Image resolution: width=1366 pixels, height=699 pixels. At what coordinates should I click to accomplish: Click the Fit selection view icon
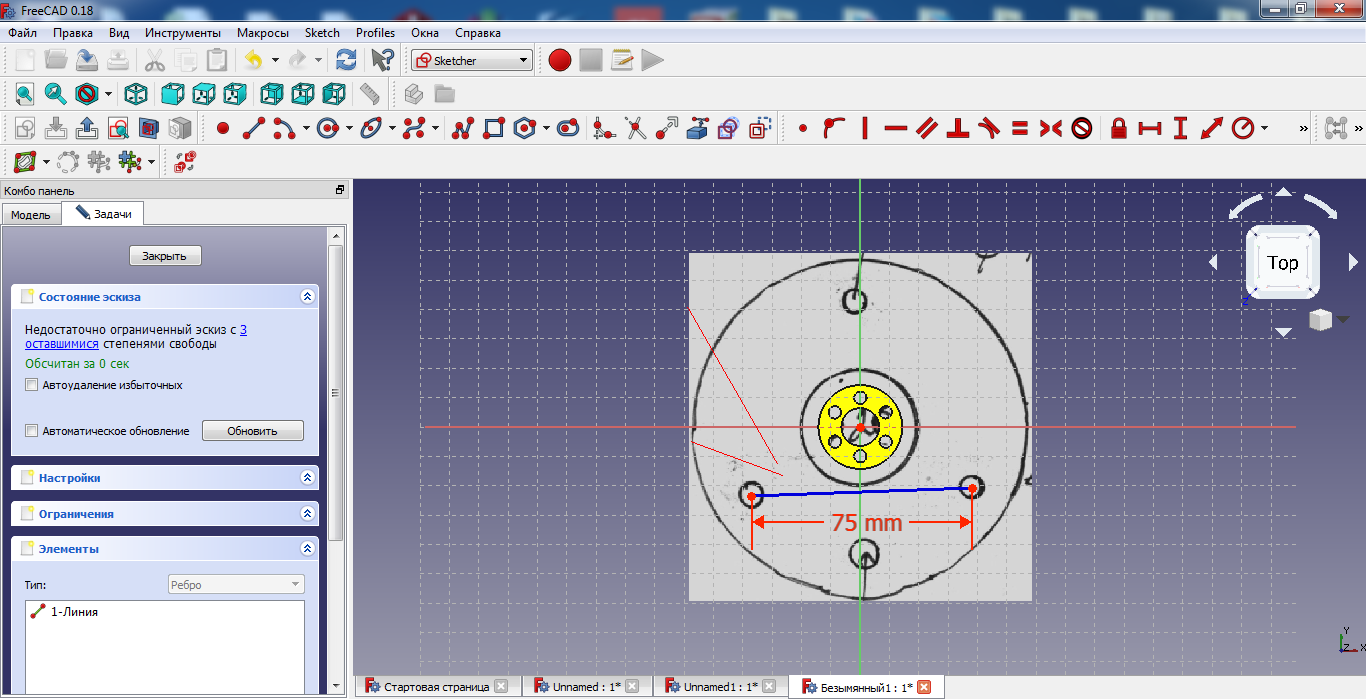(56, 94)
